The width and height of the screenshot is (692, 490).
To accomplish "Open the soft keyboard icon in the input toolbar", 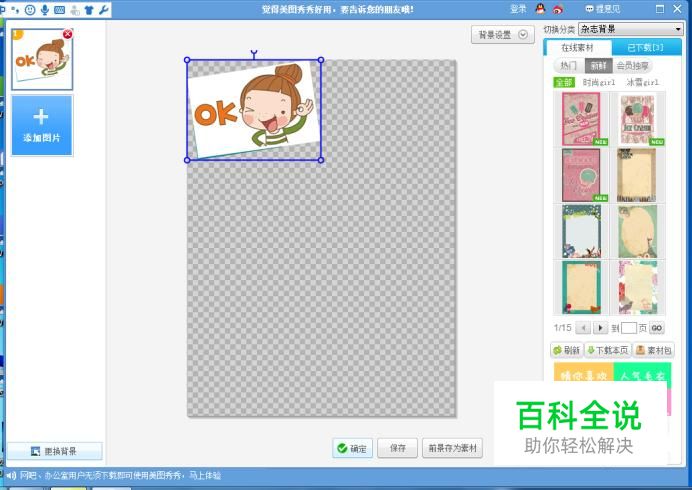I will (x=60, y=10).
